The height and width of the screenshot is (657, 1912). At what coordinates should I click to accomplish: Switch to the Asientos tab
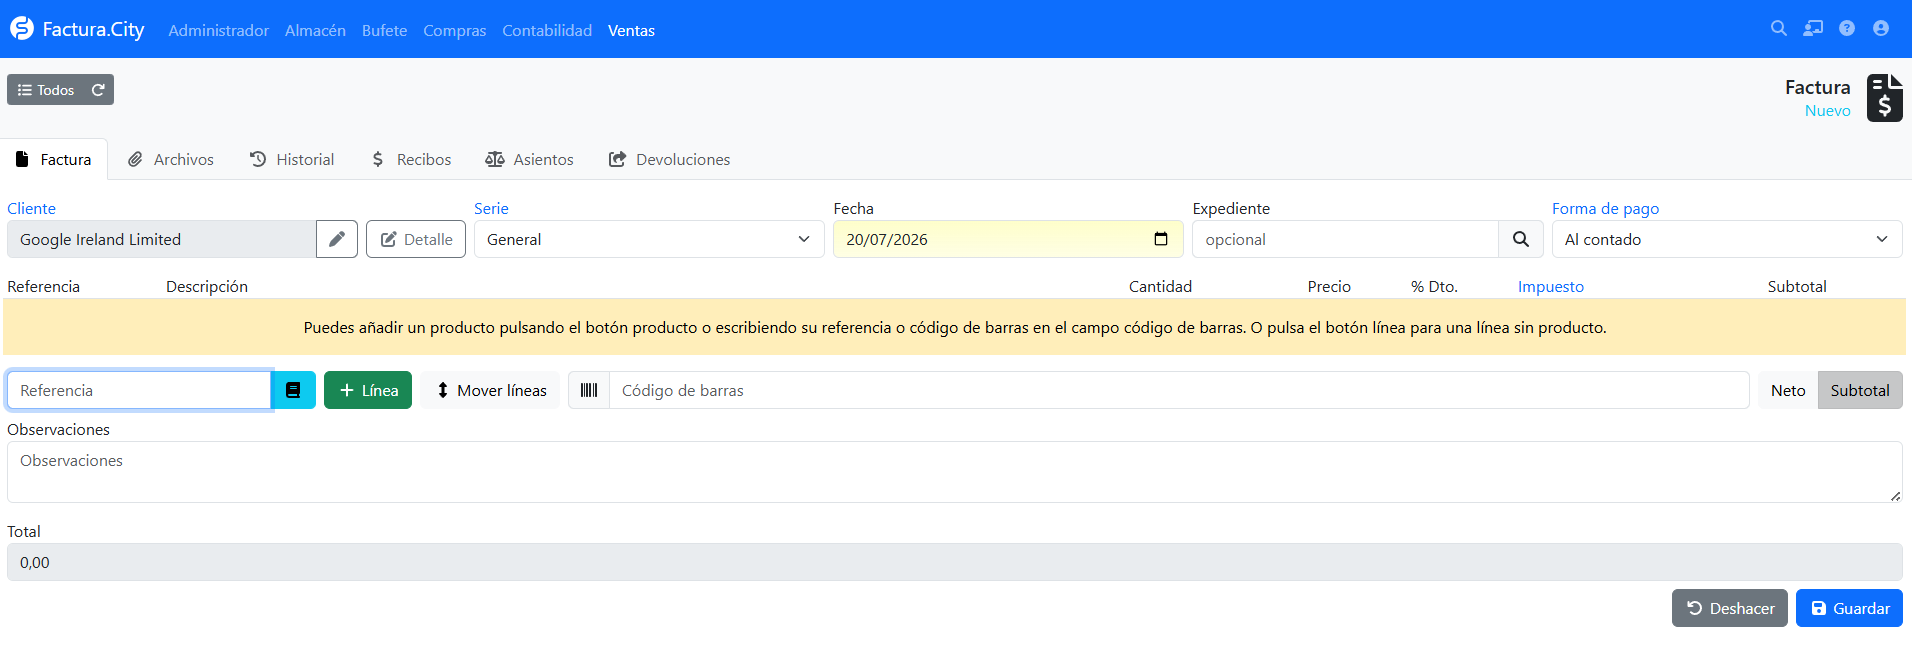coord(529,159)
